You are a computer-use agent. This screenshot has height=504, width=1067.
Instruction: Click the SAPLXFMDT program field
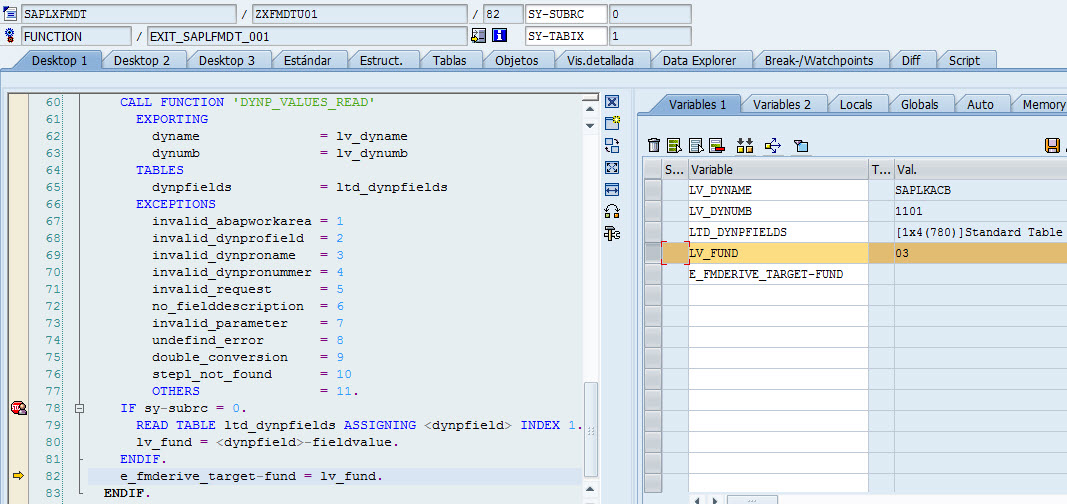129,14
